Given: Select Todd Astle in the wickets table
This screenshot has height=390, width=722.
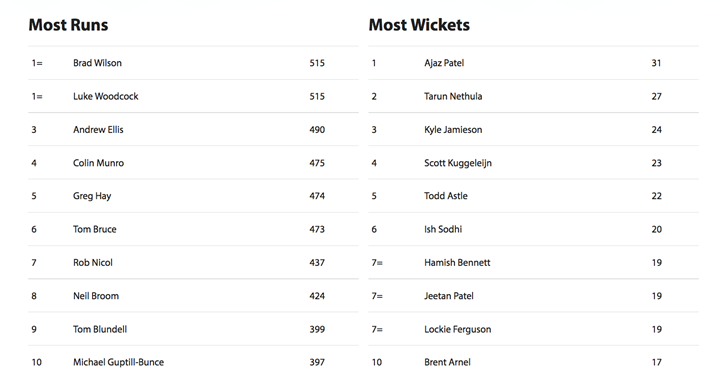Looking at the screenshot, I should [446, 196].
